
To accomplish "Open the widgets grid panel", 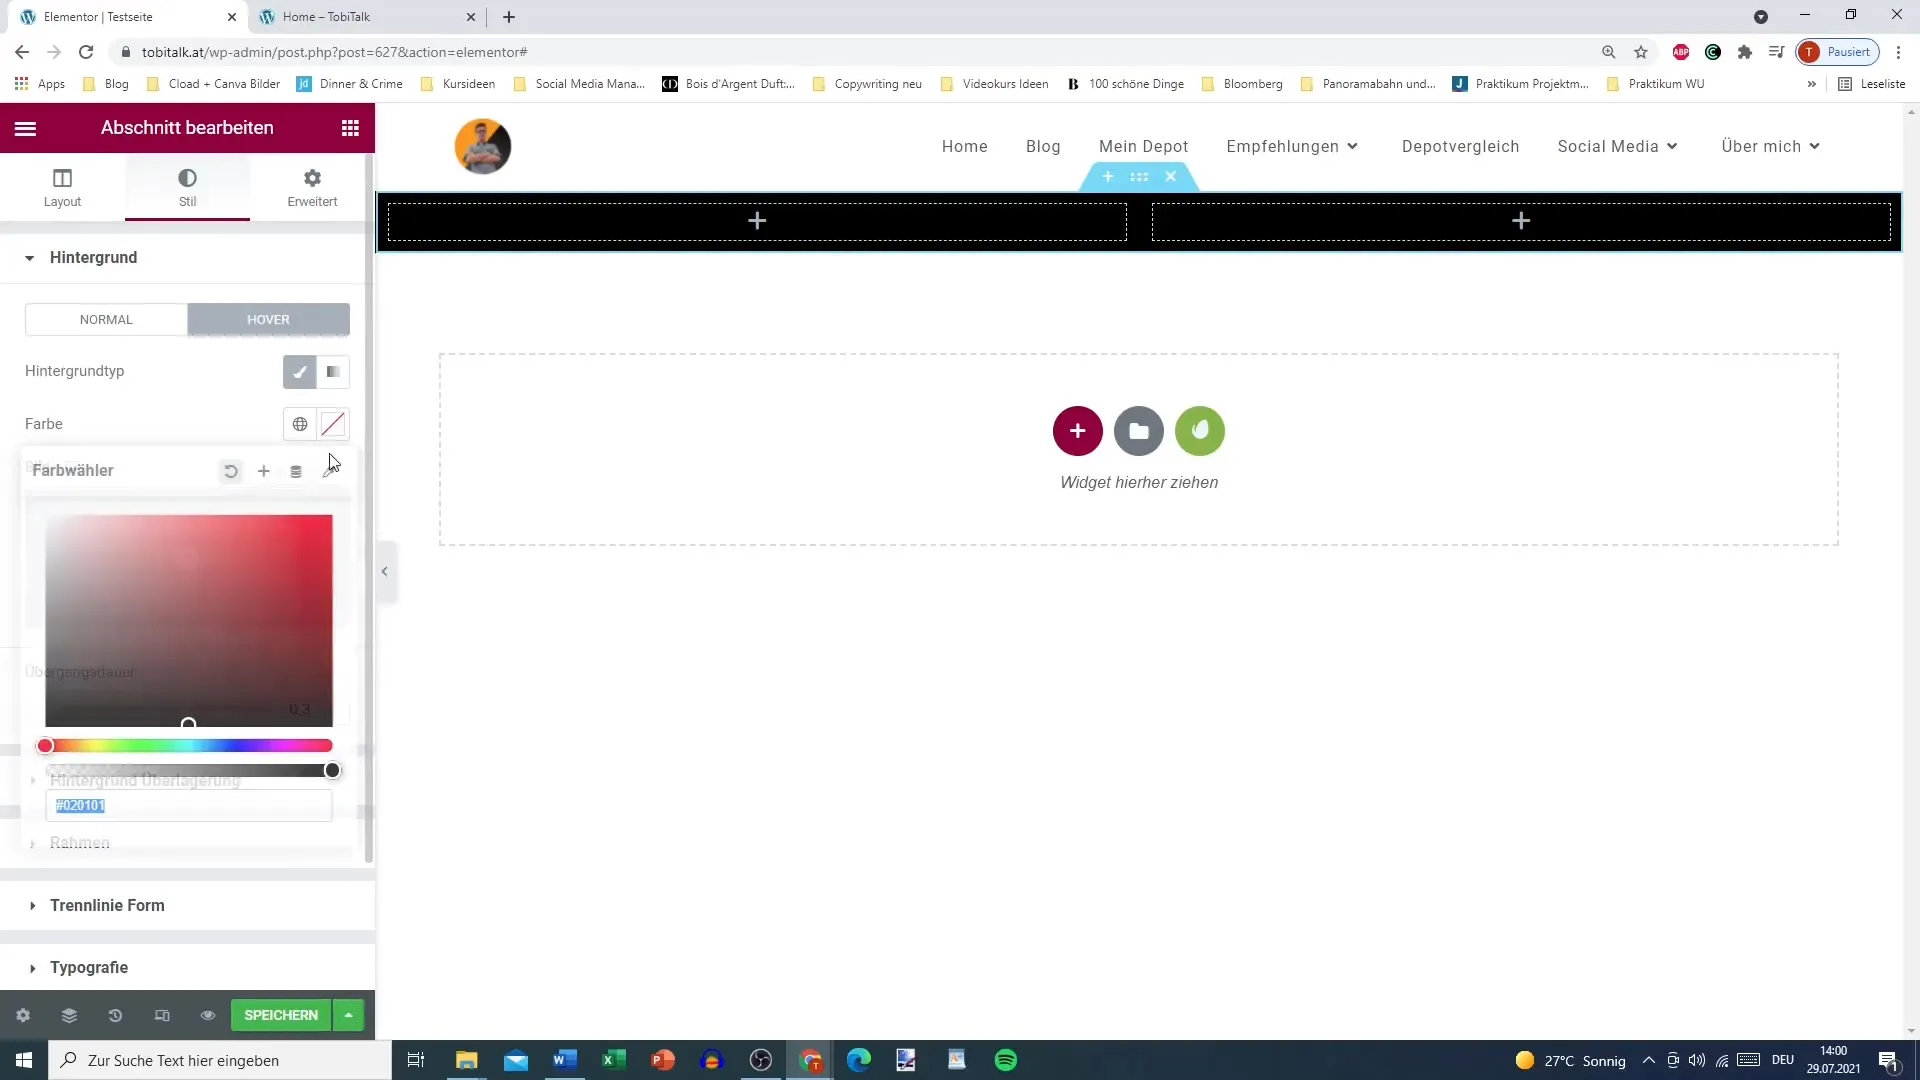I will pyautogui.click(x=350, y=128).
